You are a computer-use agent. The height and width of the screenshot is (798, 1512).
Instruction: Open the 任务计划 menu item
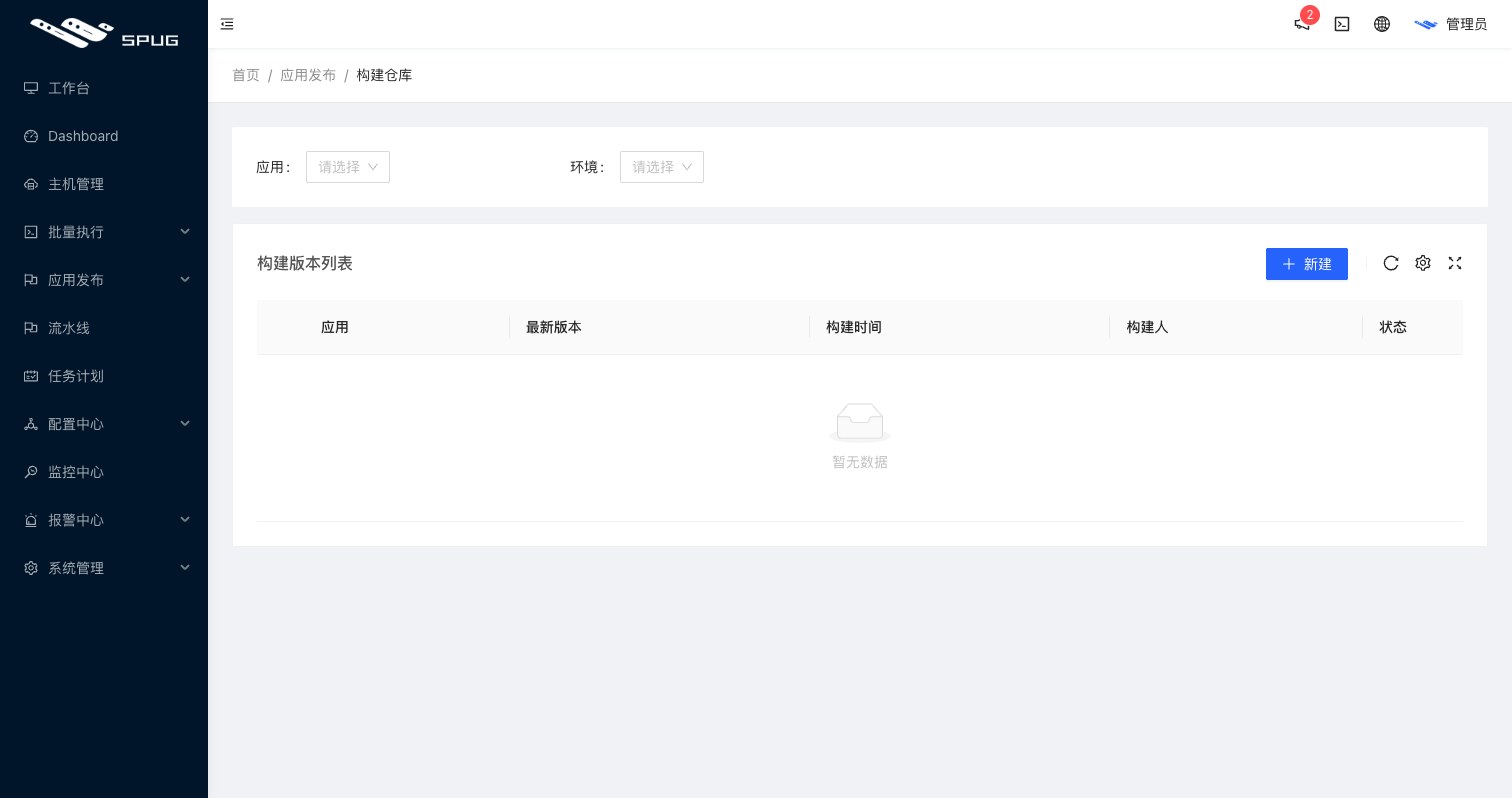pos(104,376)
